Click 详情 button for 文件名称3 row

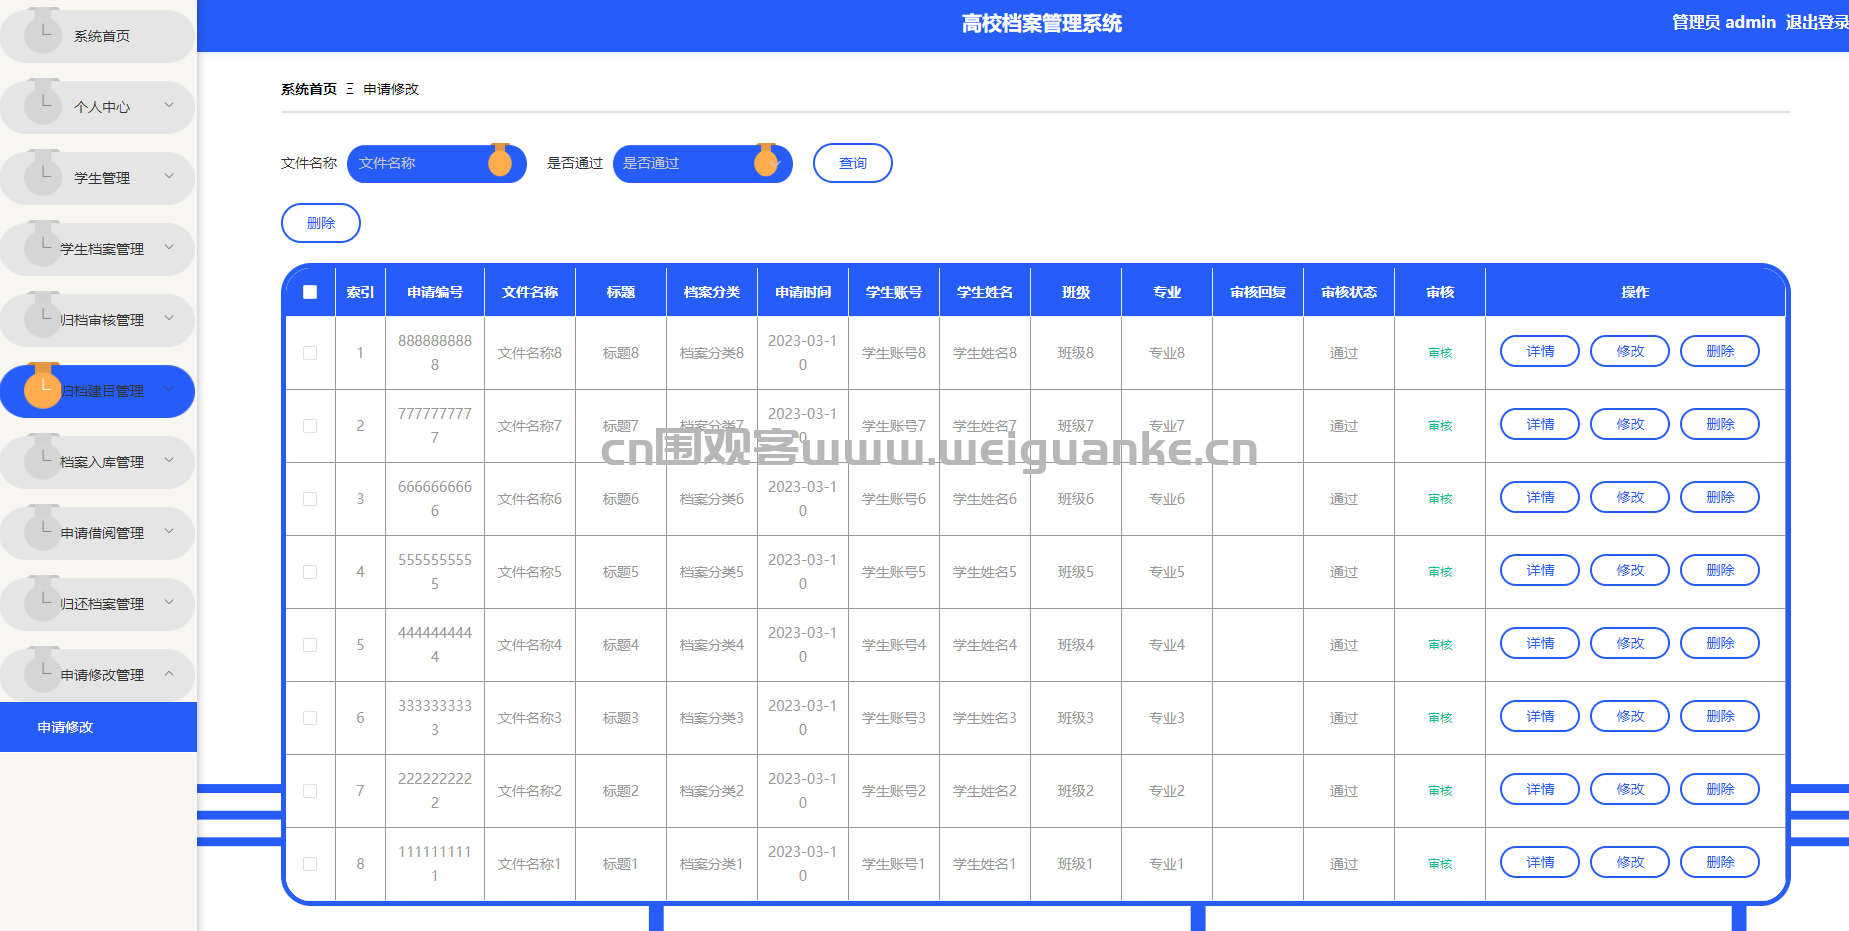tap(1539, 716)
